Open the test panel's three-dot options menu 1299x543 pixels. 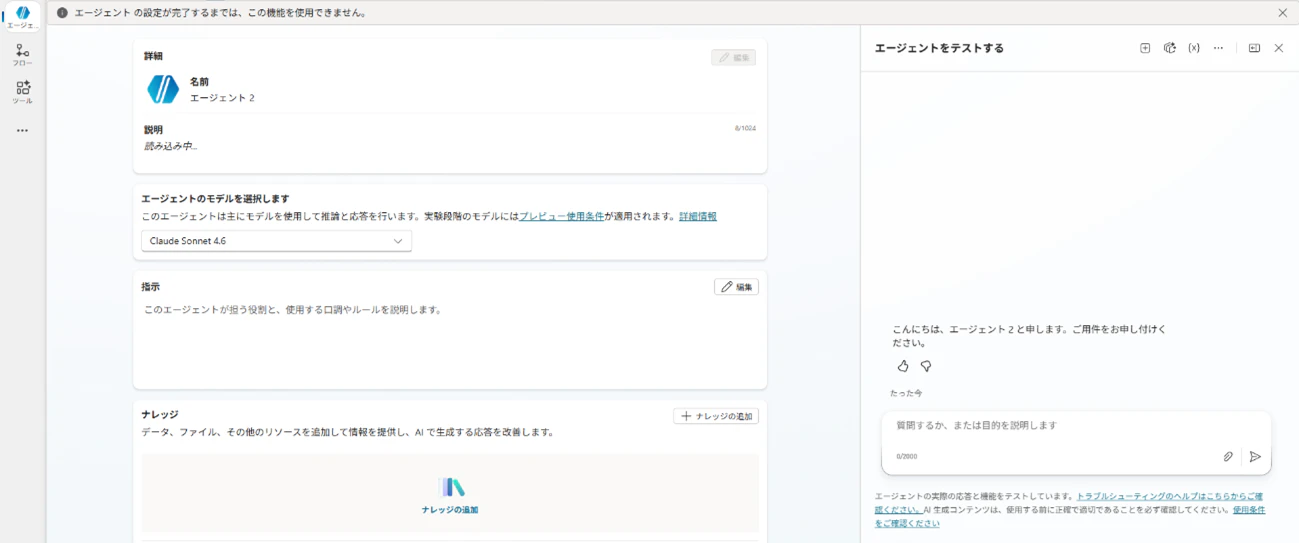click(x=1218, y=48)
